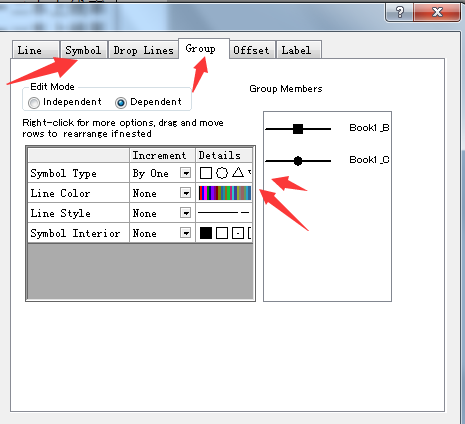Click the solid black Symbol Interior icon
The height and width of the screenshot is (424, 465).
[x=206, y=233]
